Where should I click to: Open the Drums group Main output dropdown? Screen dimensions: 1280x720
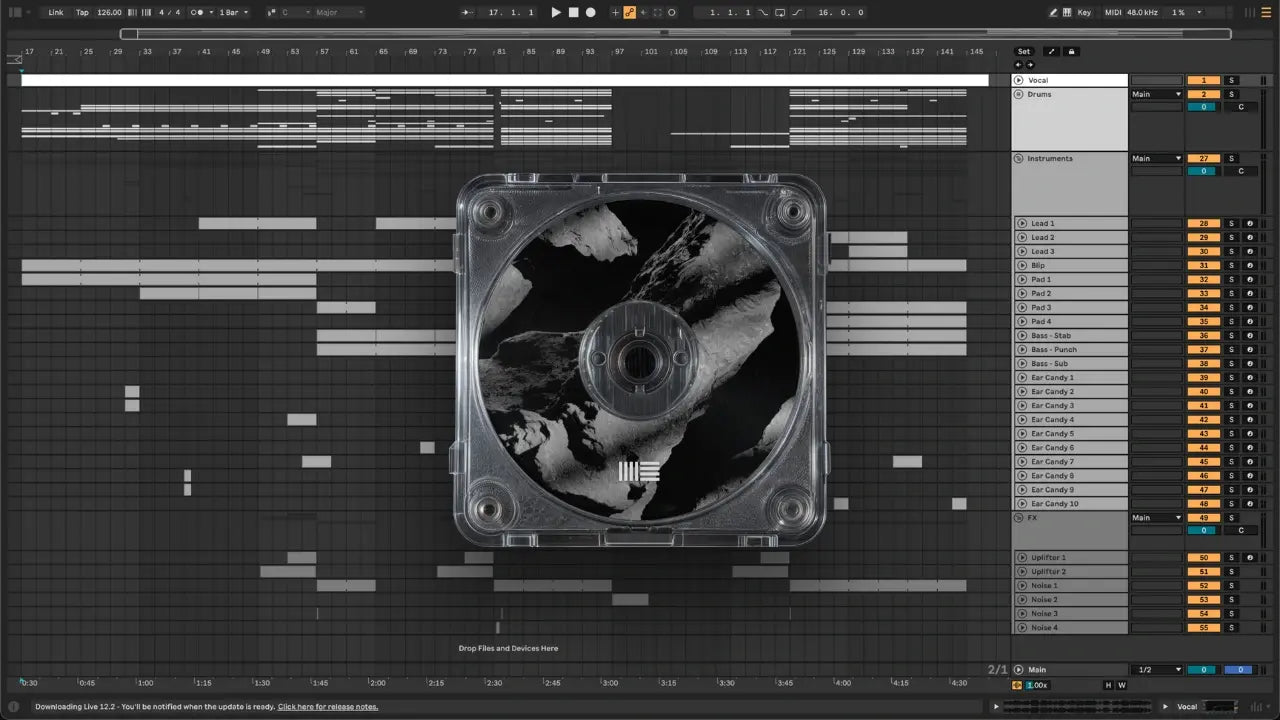(x=1156, y=94)
